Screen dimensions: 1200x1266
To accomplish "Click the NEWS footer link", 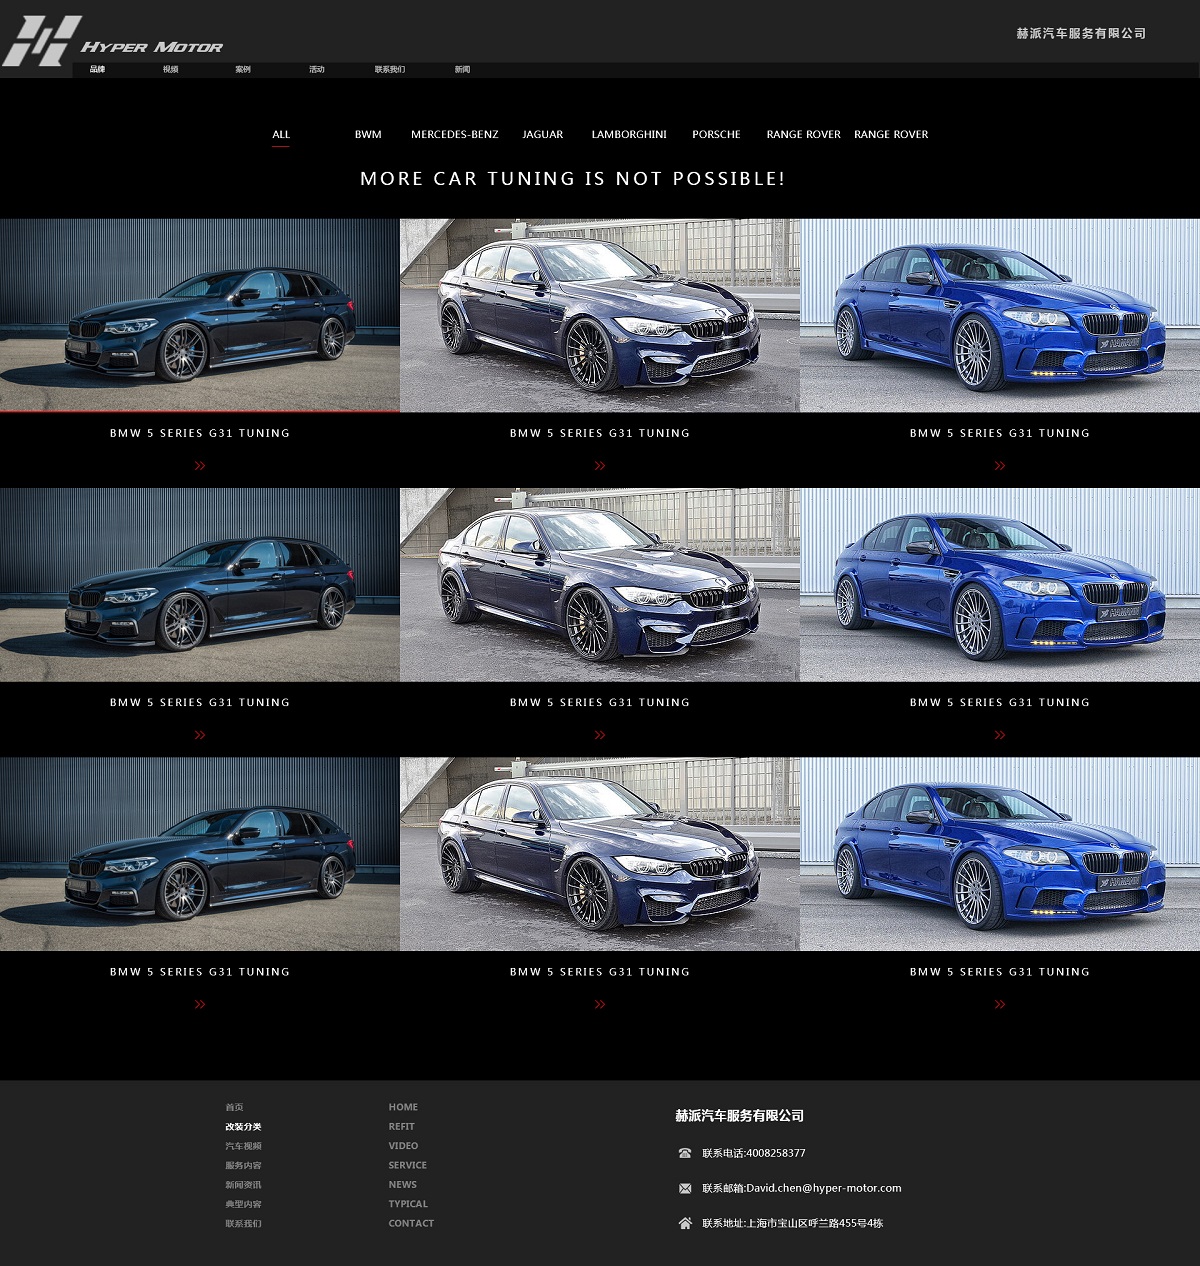I will tap(402, 1184).
